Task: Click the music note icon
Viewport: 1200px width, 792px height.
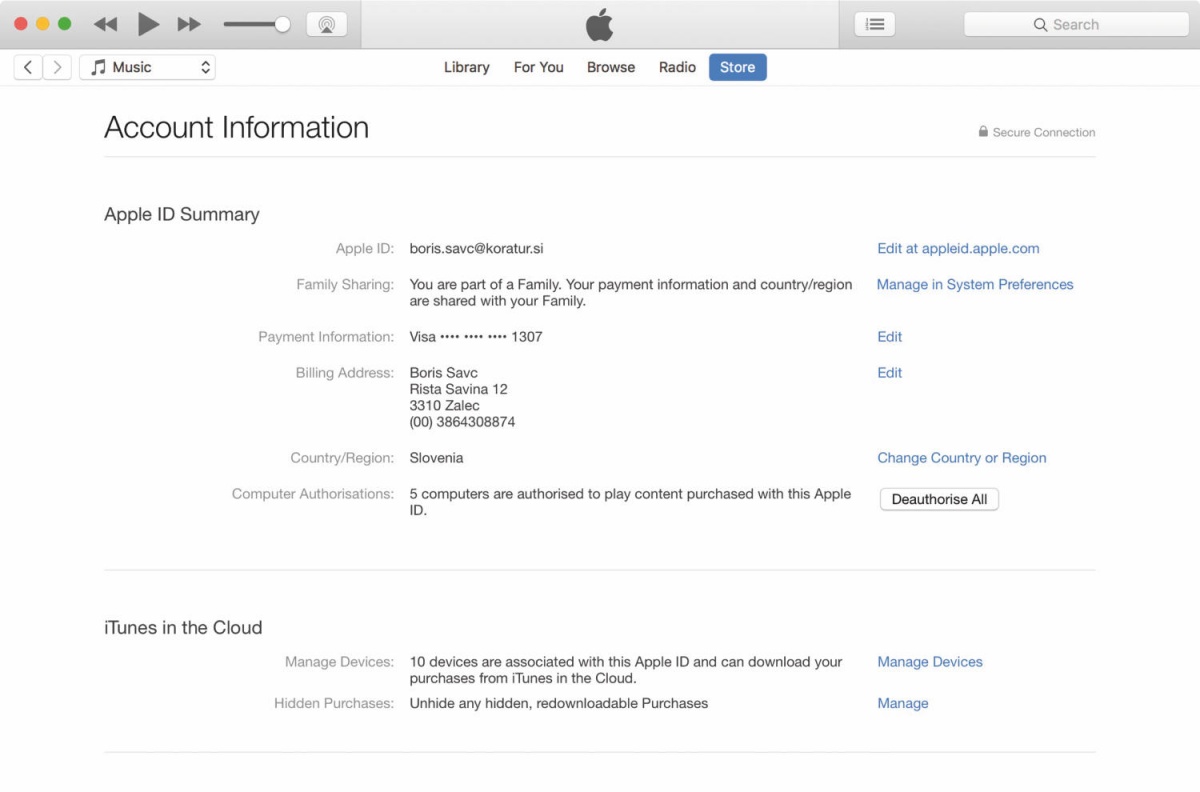Action: pos(98,67)
